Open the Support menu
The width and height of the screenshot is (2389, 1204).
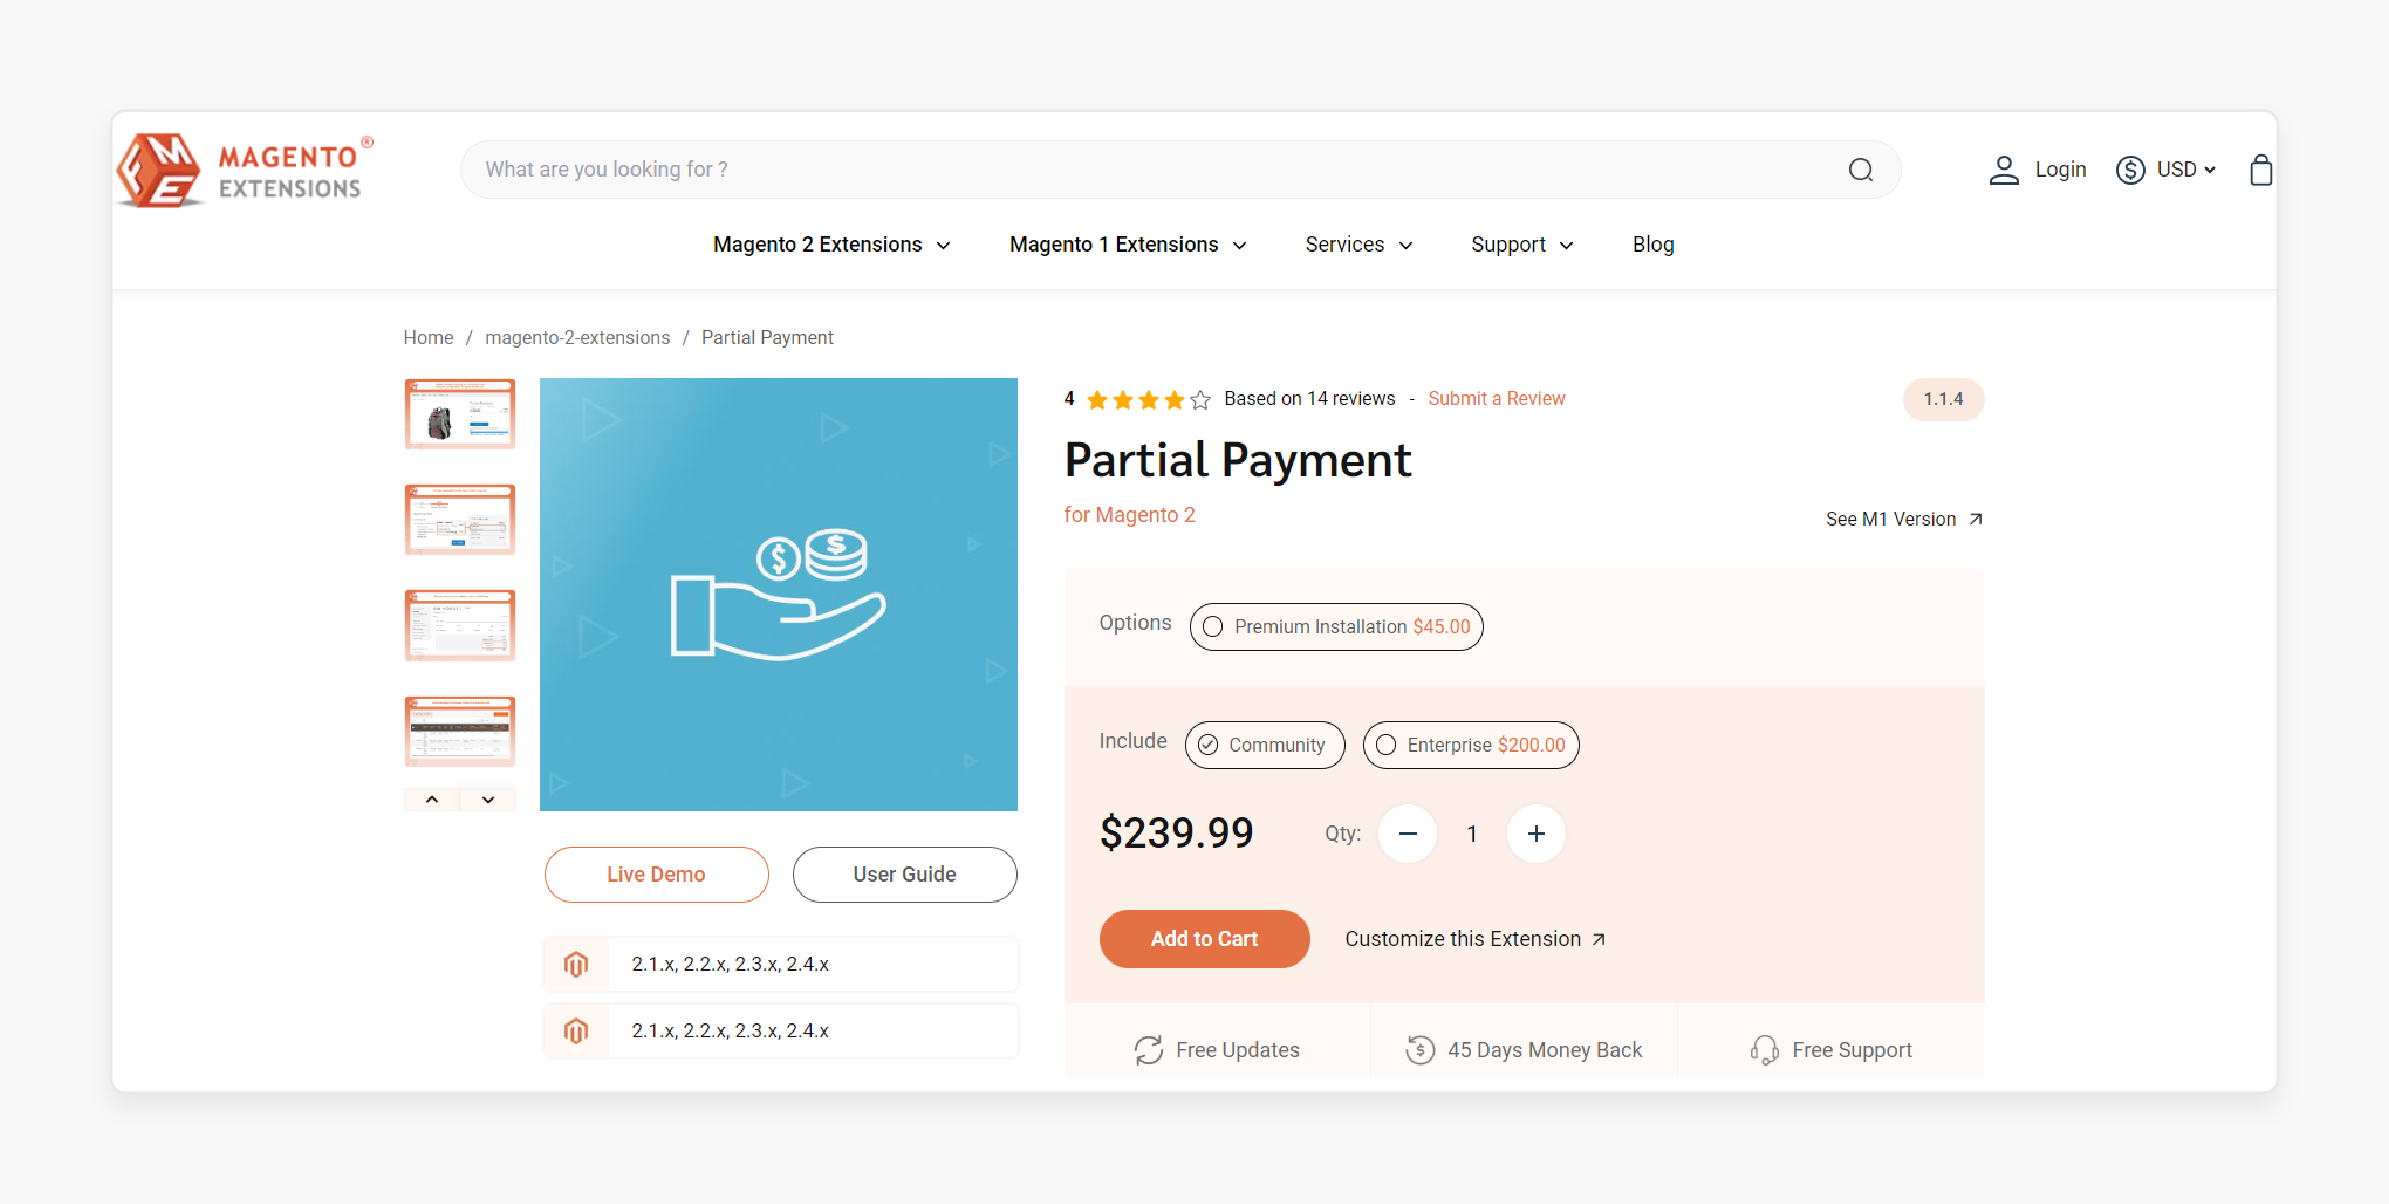point(1520,244)
